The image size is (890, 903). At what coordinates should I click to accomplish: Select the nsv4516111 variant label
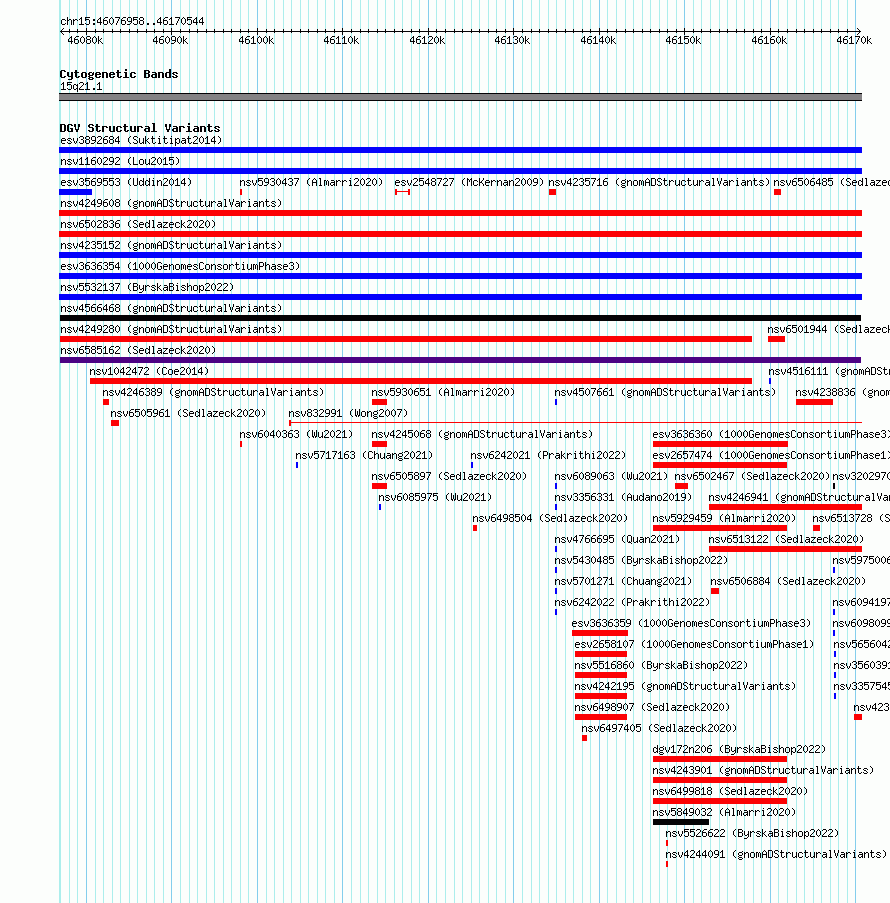[829, 371]
